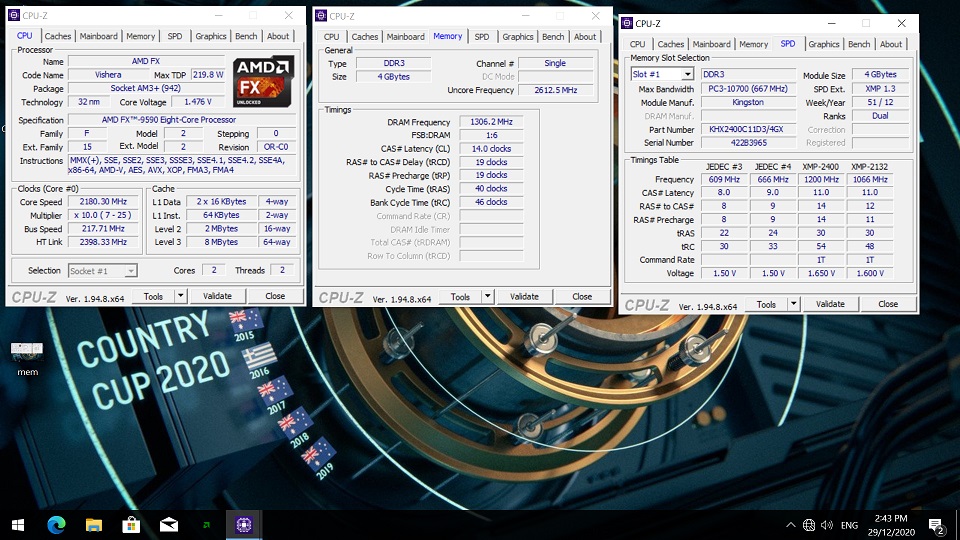Click the CAS# Latency value 14.0 clocks
Screen dimensions: 960x540
(491, 149)
